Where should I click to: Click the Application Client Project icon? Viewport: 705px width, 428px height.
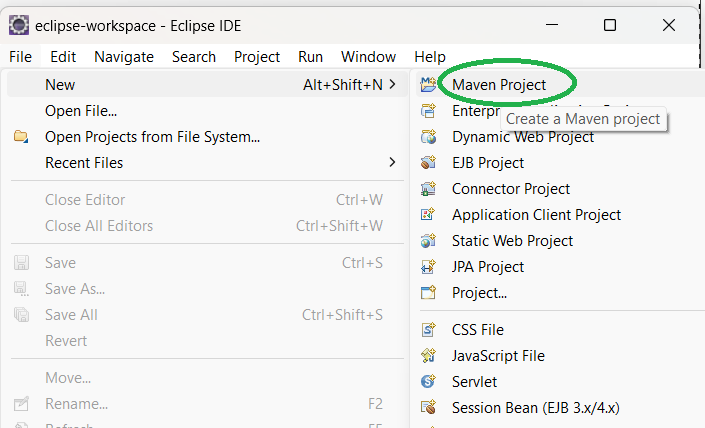click(x=429, y=215)
